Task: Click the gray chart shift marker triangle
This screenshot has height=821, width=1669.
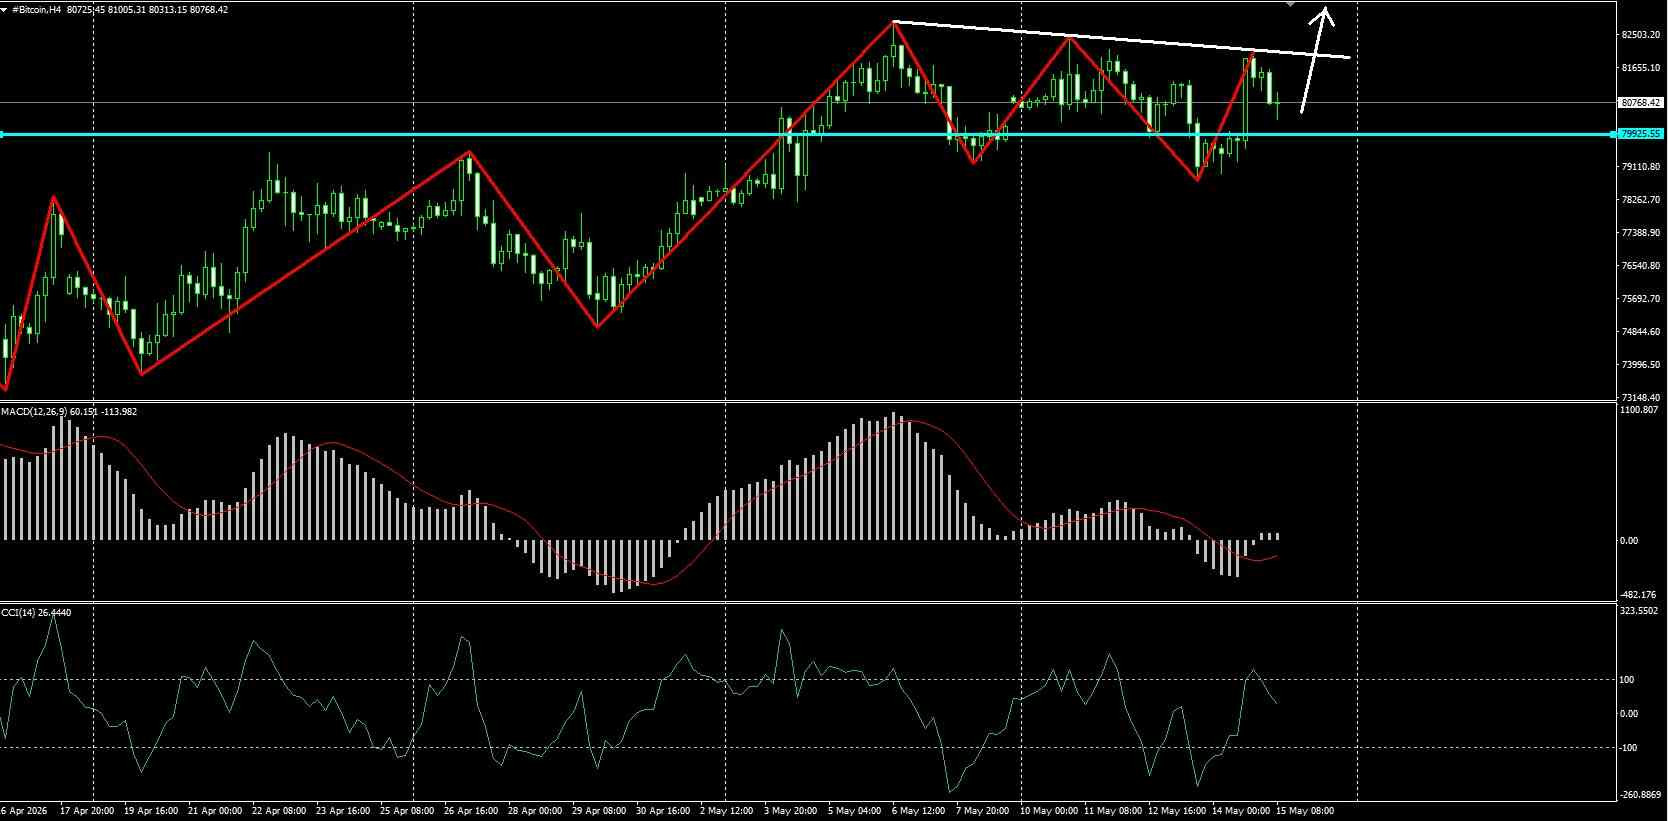Action: click(x=1290, y=4)
